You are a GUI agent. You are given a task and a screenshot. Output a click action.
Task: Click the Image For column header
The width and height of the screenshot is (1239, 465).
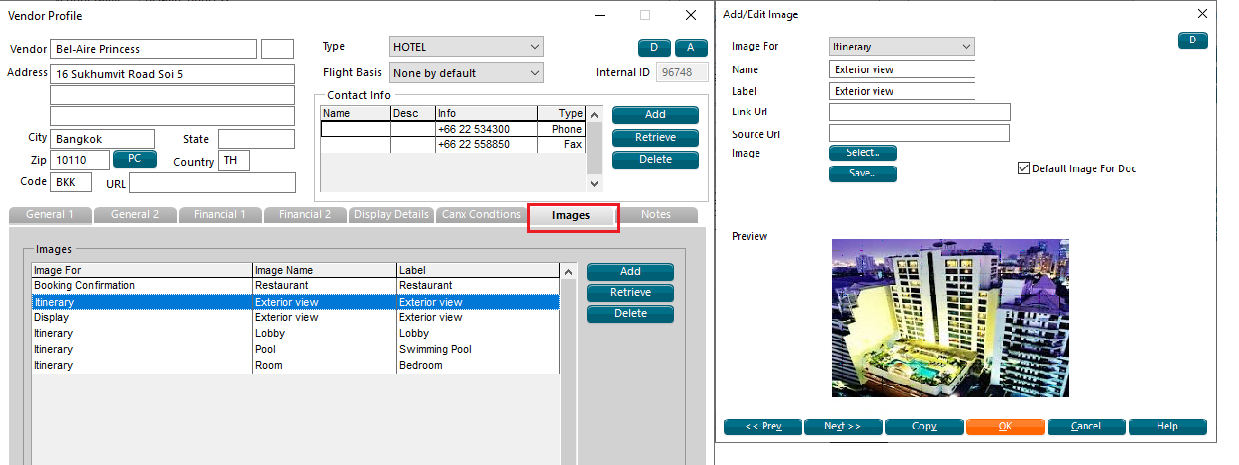click(x=142, y=270)
